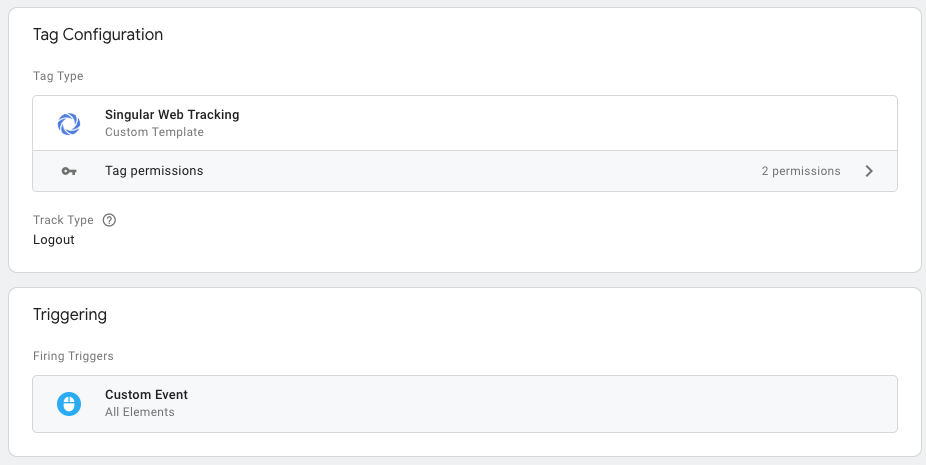Open the Tag permissions row label

coord(154,171)
